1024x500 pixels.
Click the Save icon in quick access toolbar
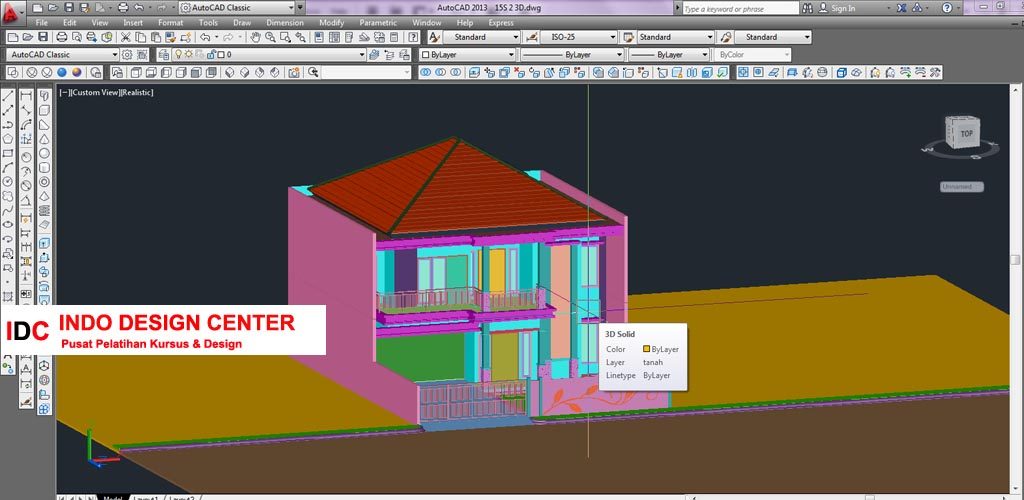69,8
